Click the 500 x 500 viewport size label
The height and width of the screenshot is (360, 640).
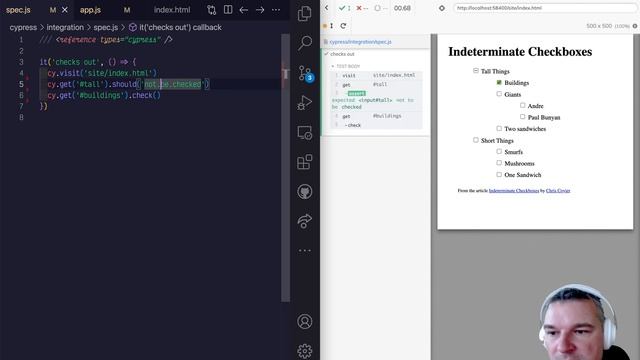[599, 26]
